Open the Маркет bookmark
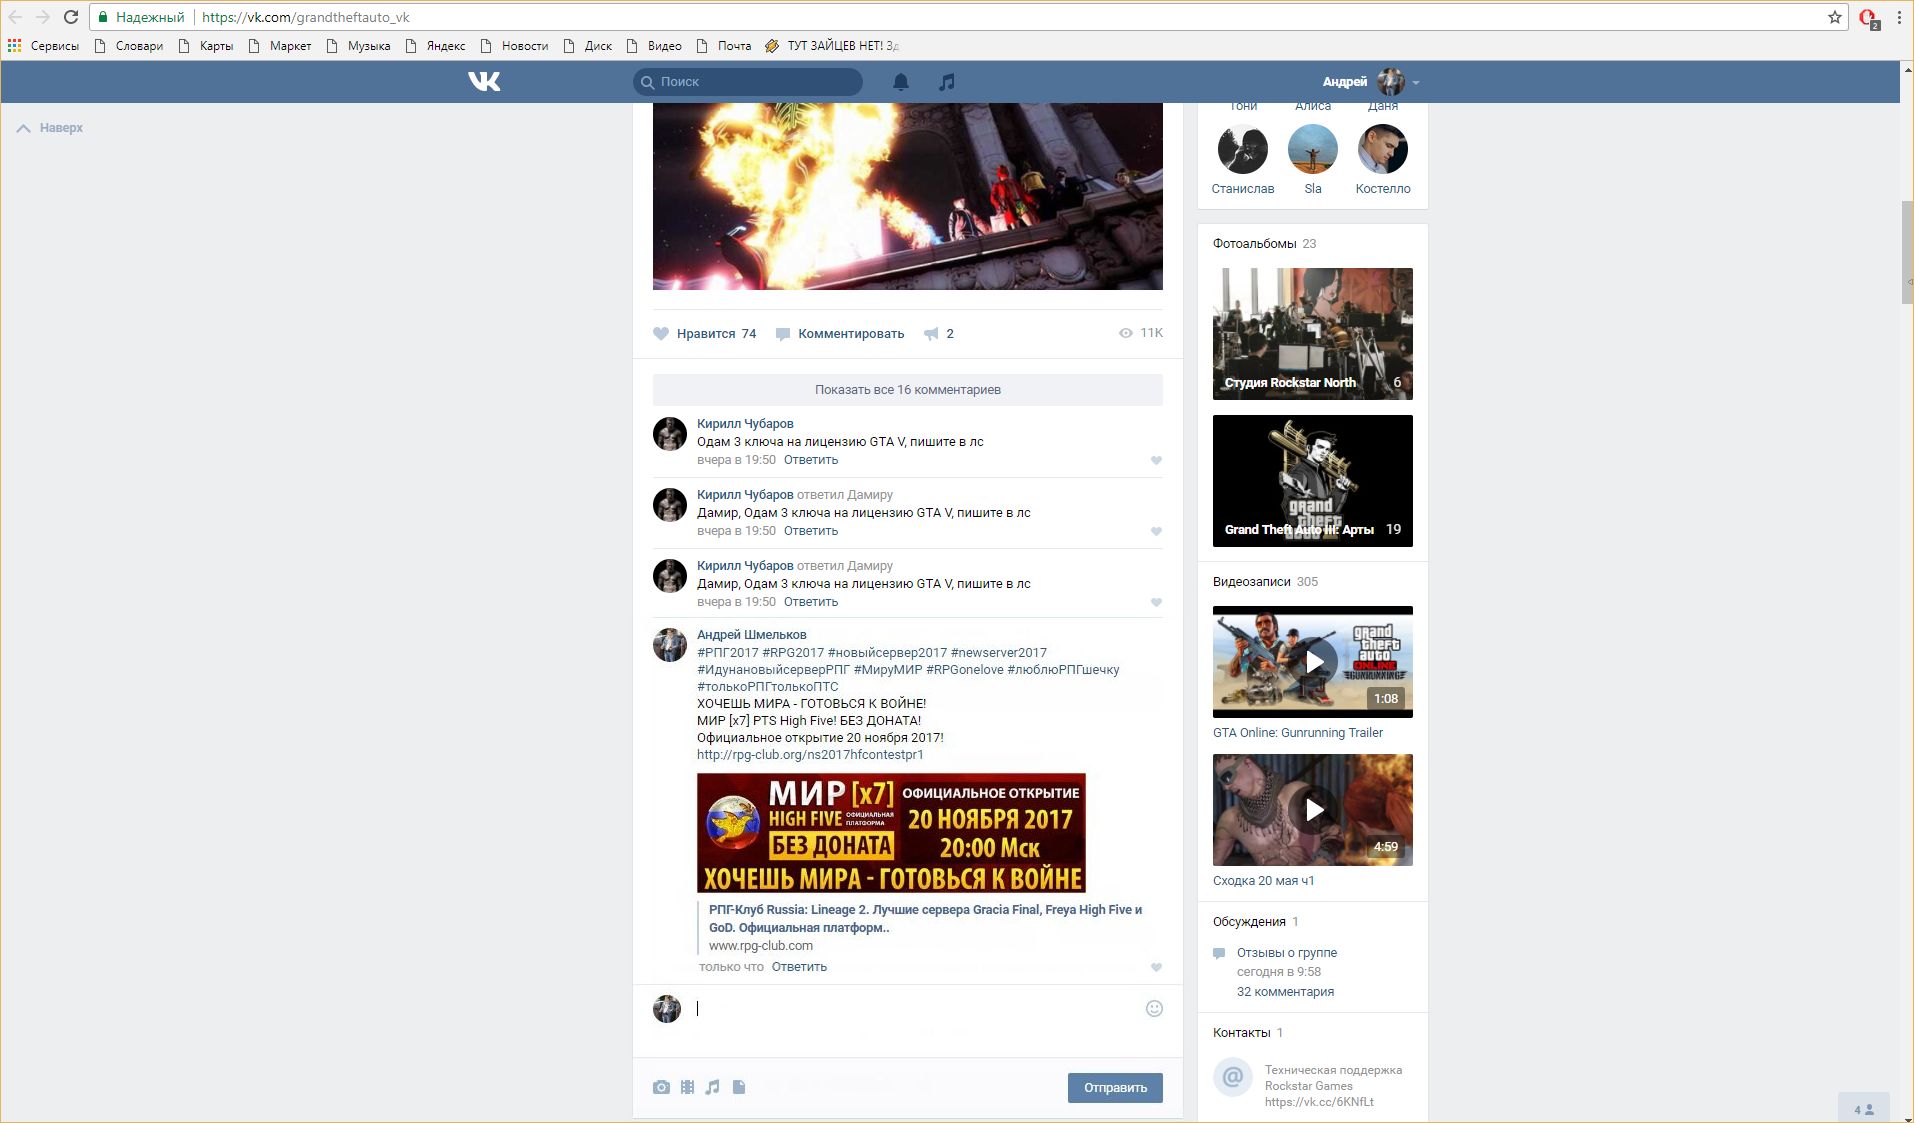This screenshot has width=1914, height=1123. [x=279, y=46]
